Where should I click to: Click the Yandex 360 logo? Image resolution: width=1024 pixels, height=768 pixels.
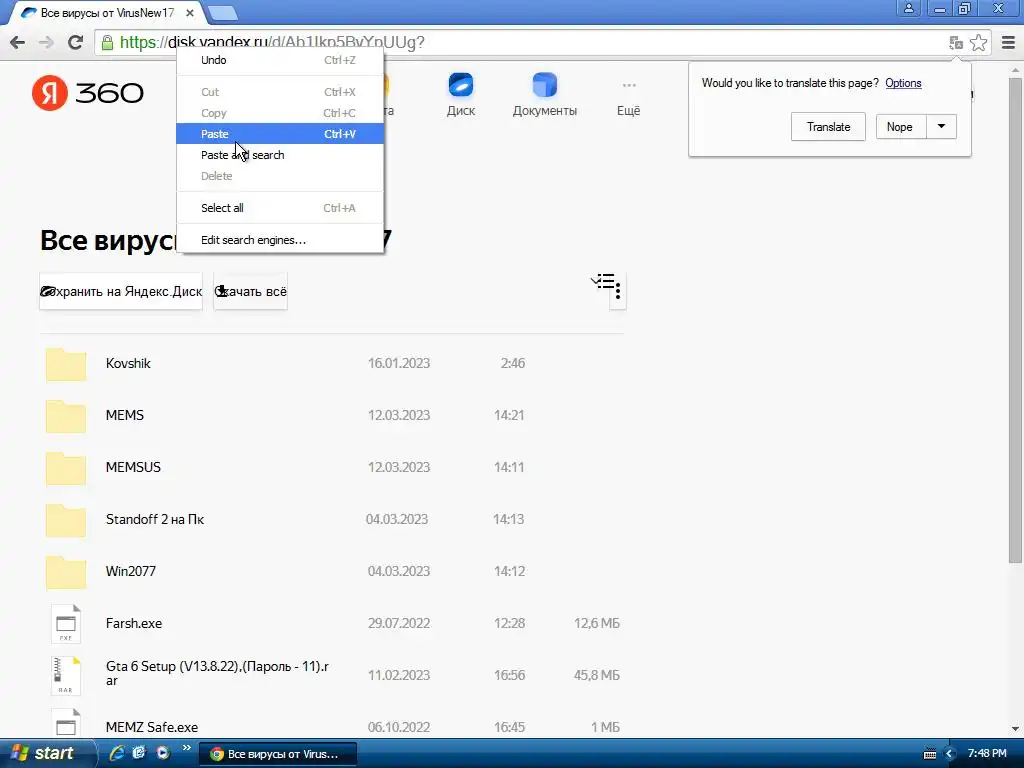click(x=88, y=93)
